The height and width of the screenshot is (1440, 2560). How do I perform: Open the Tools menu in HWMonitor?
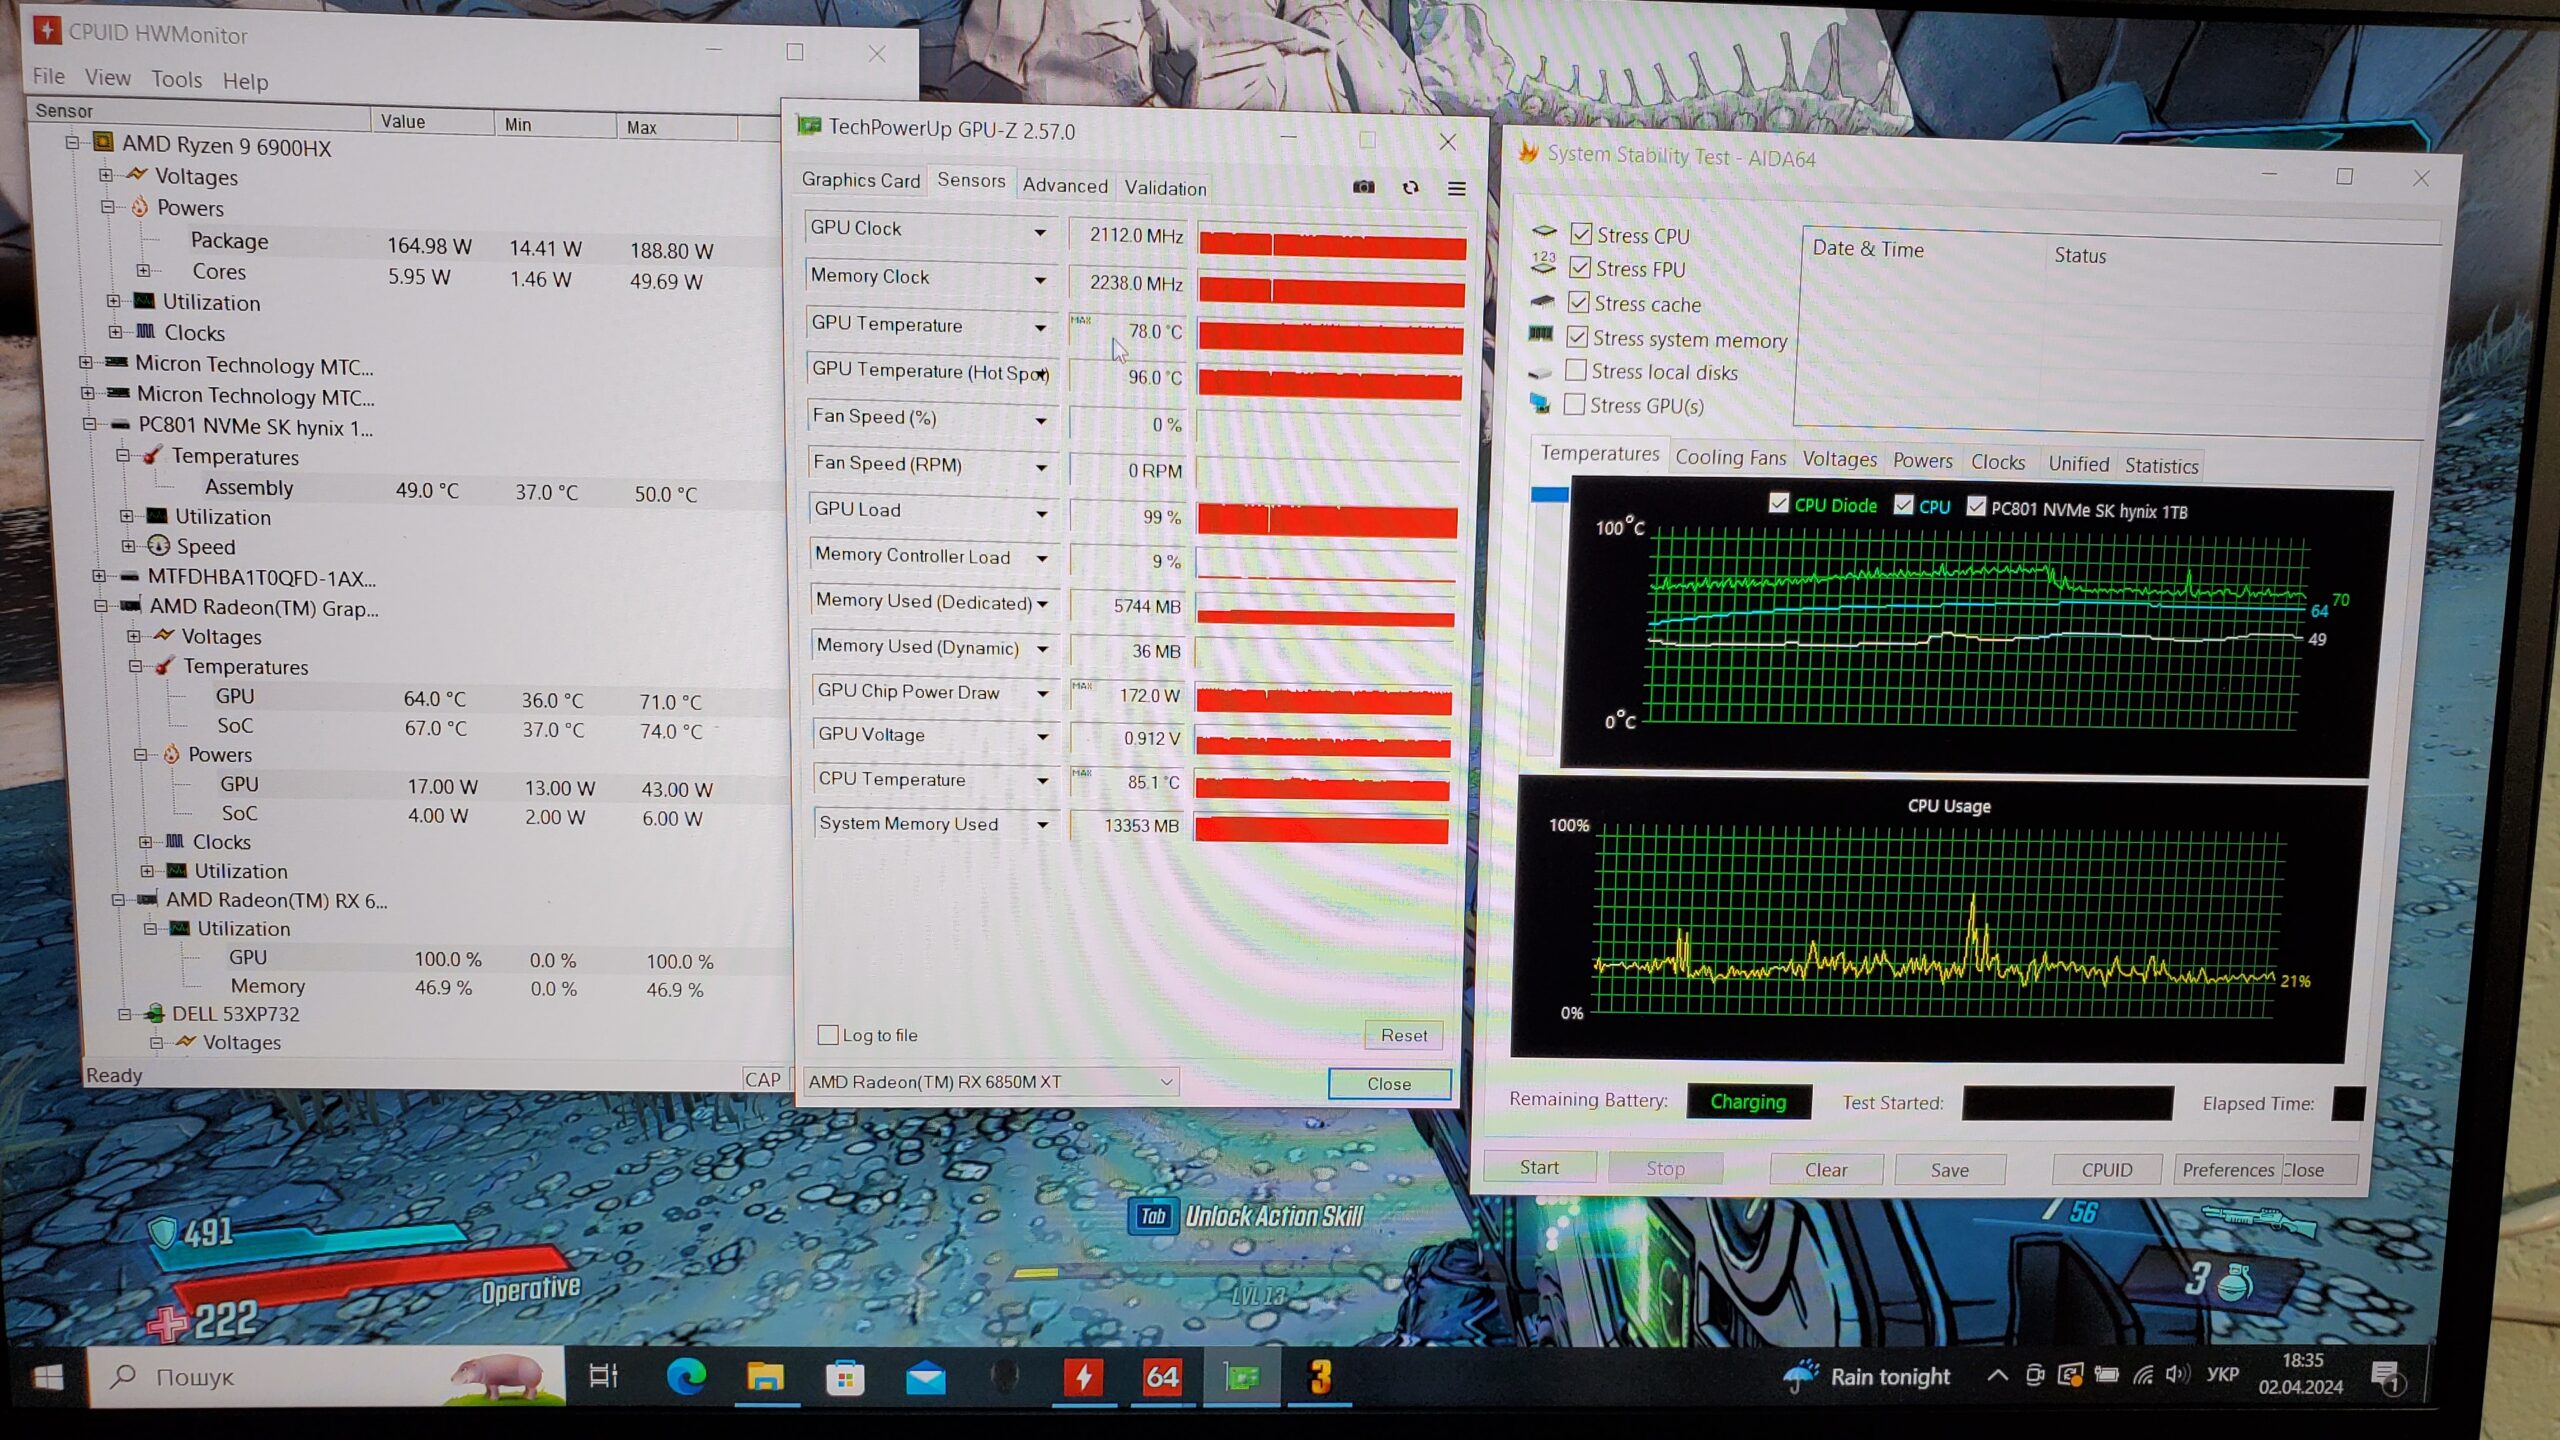click(176, 79)
